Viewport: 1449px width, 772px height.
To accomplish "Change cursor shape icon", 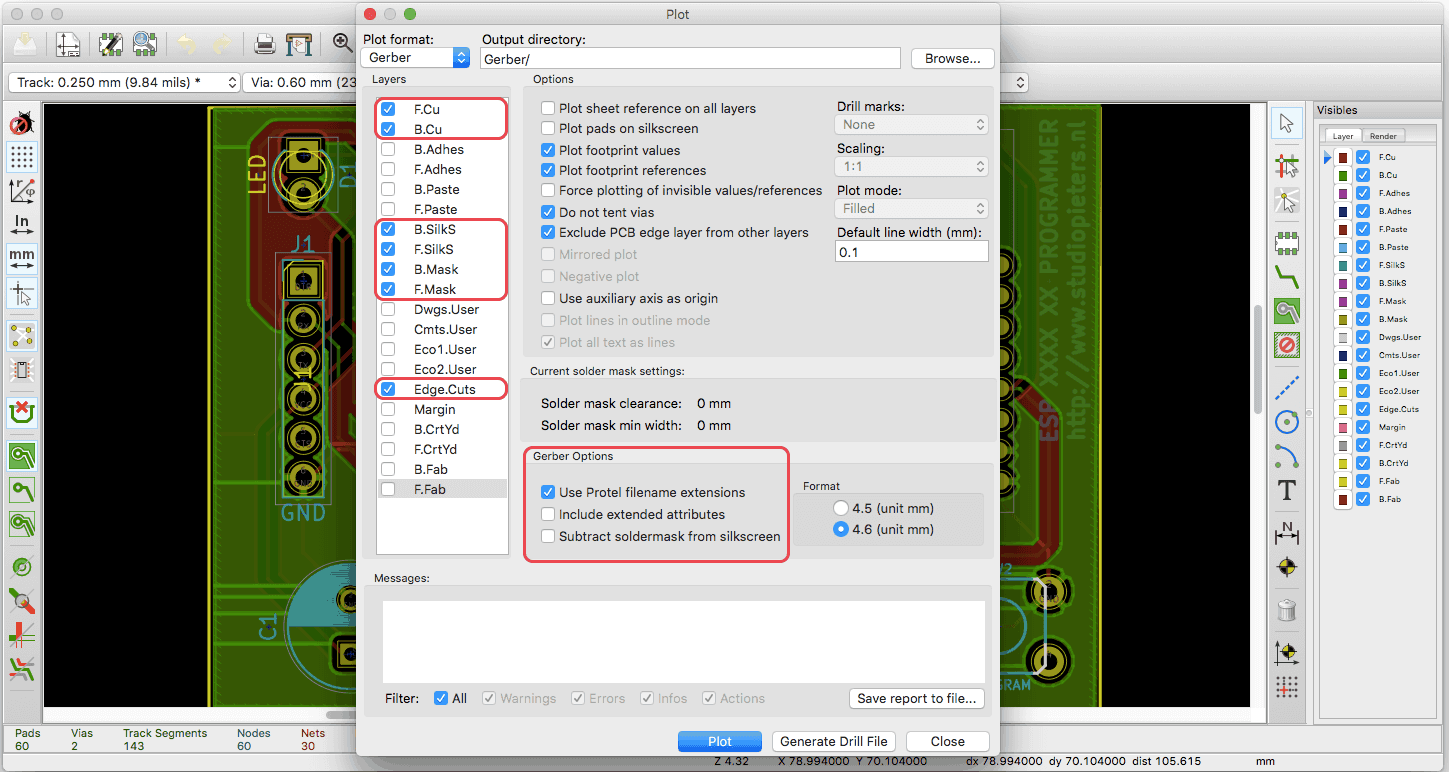I will tap(22, 293).
